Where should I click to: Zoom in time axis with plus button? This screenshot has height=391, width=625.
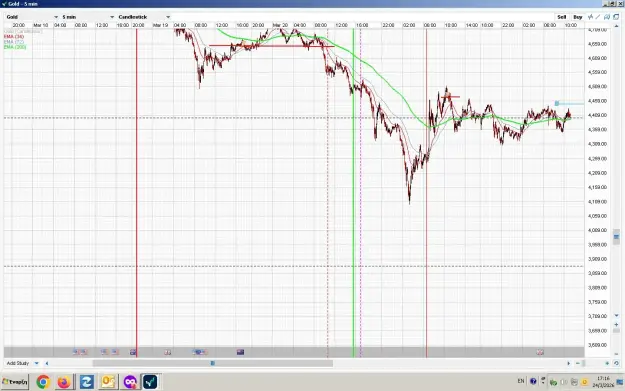tap(607, 363)
